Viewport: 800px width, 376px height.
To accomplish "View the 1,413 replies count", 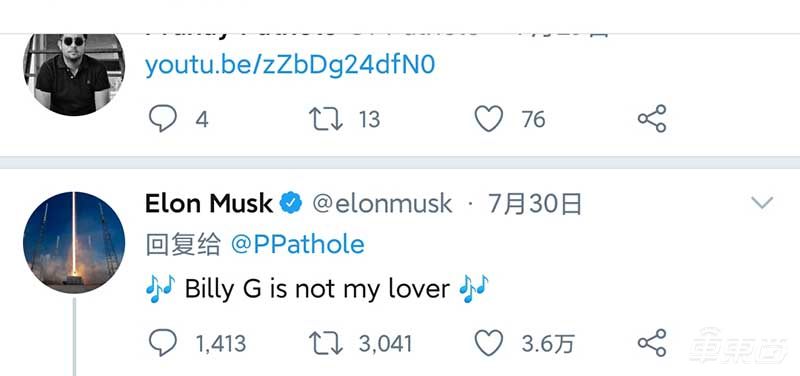I will pos(221,344).
